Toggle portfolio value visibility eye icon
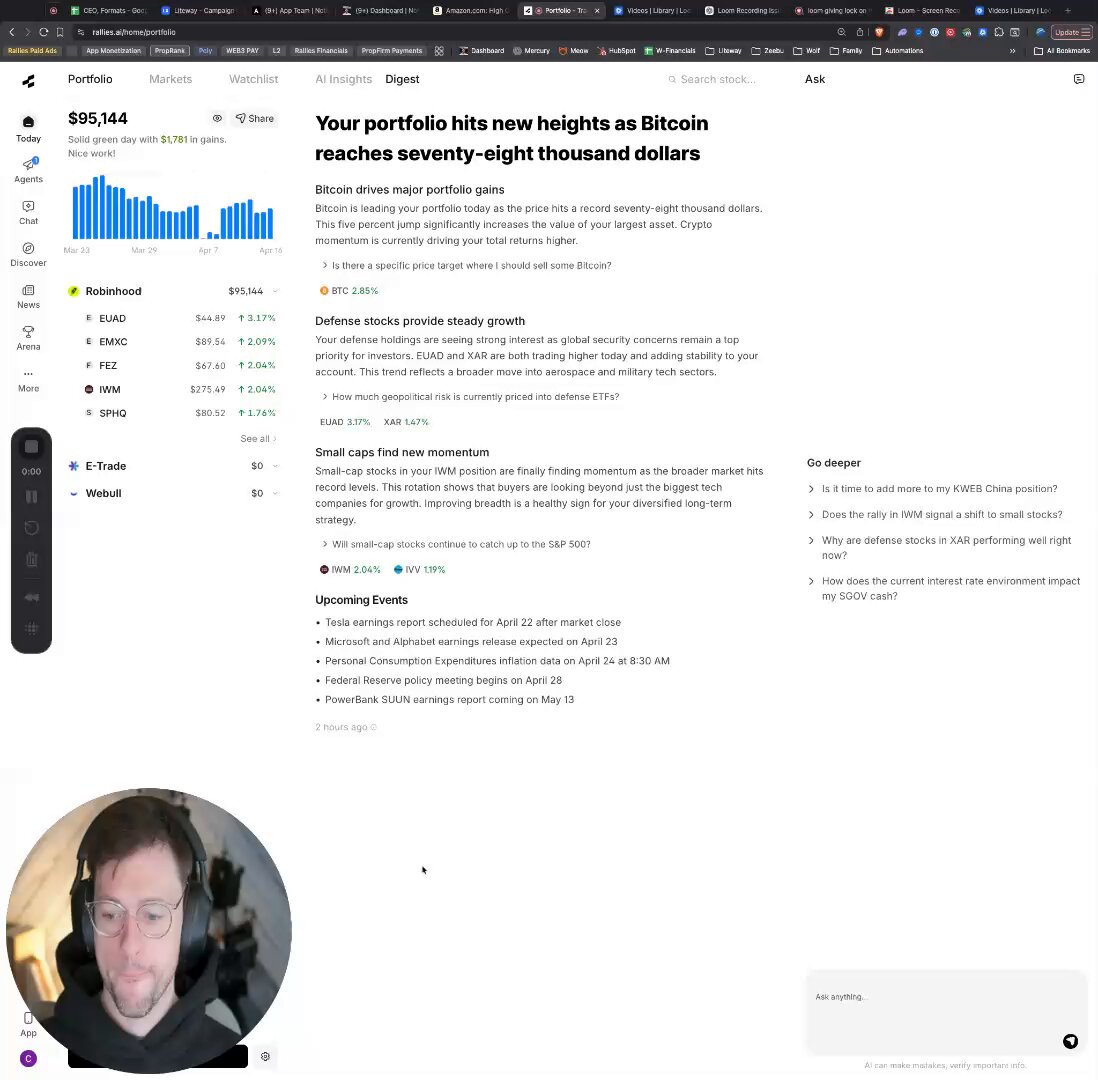Image resolution: width=1098 pixels, height=1080 pixels. pos(217,118)
